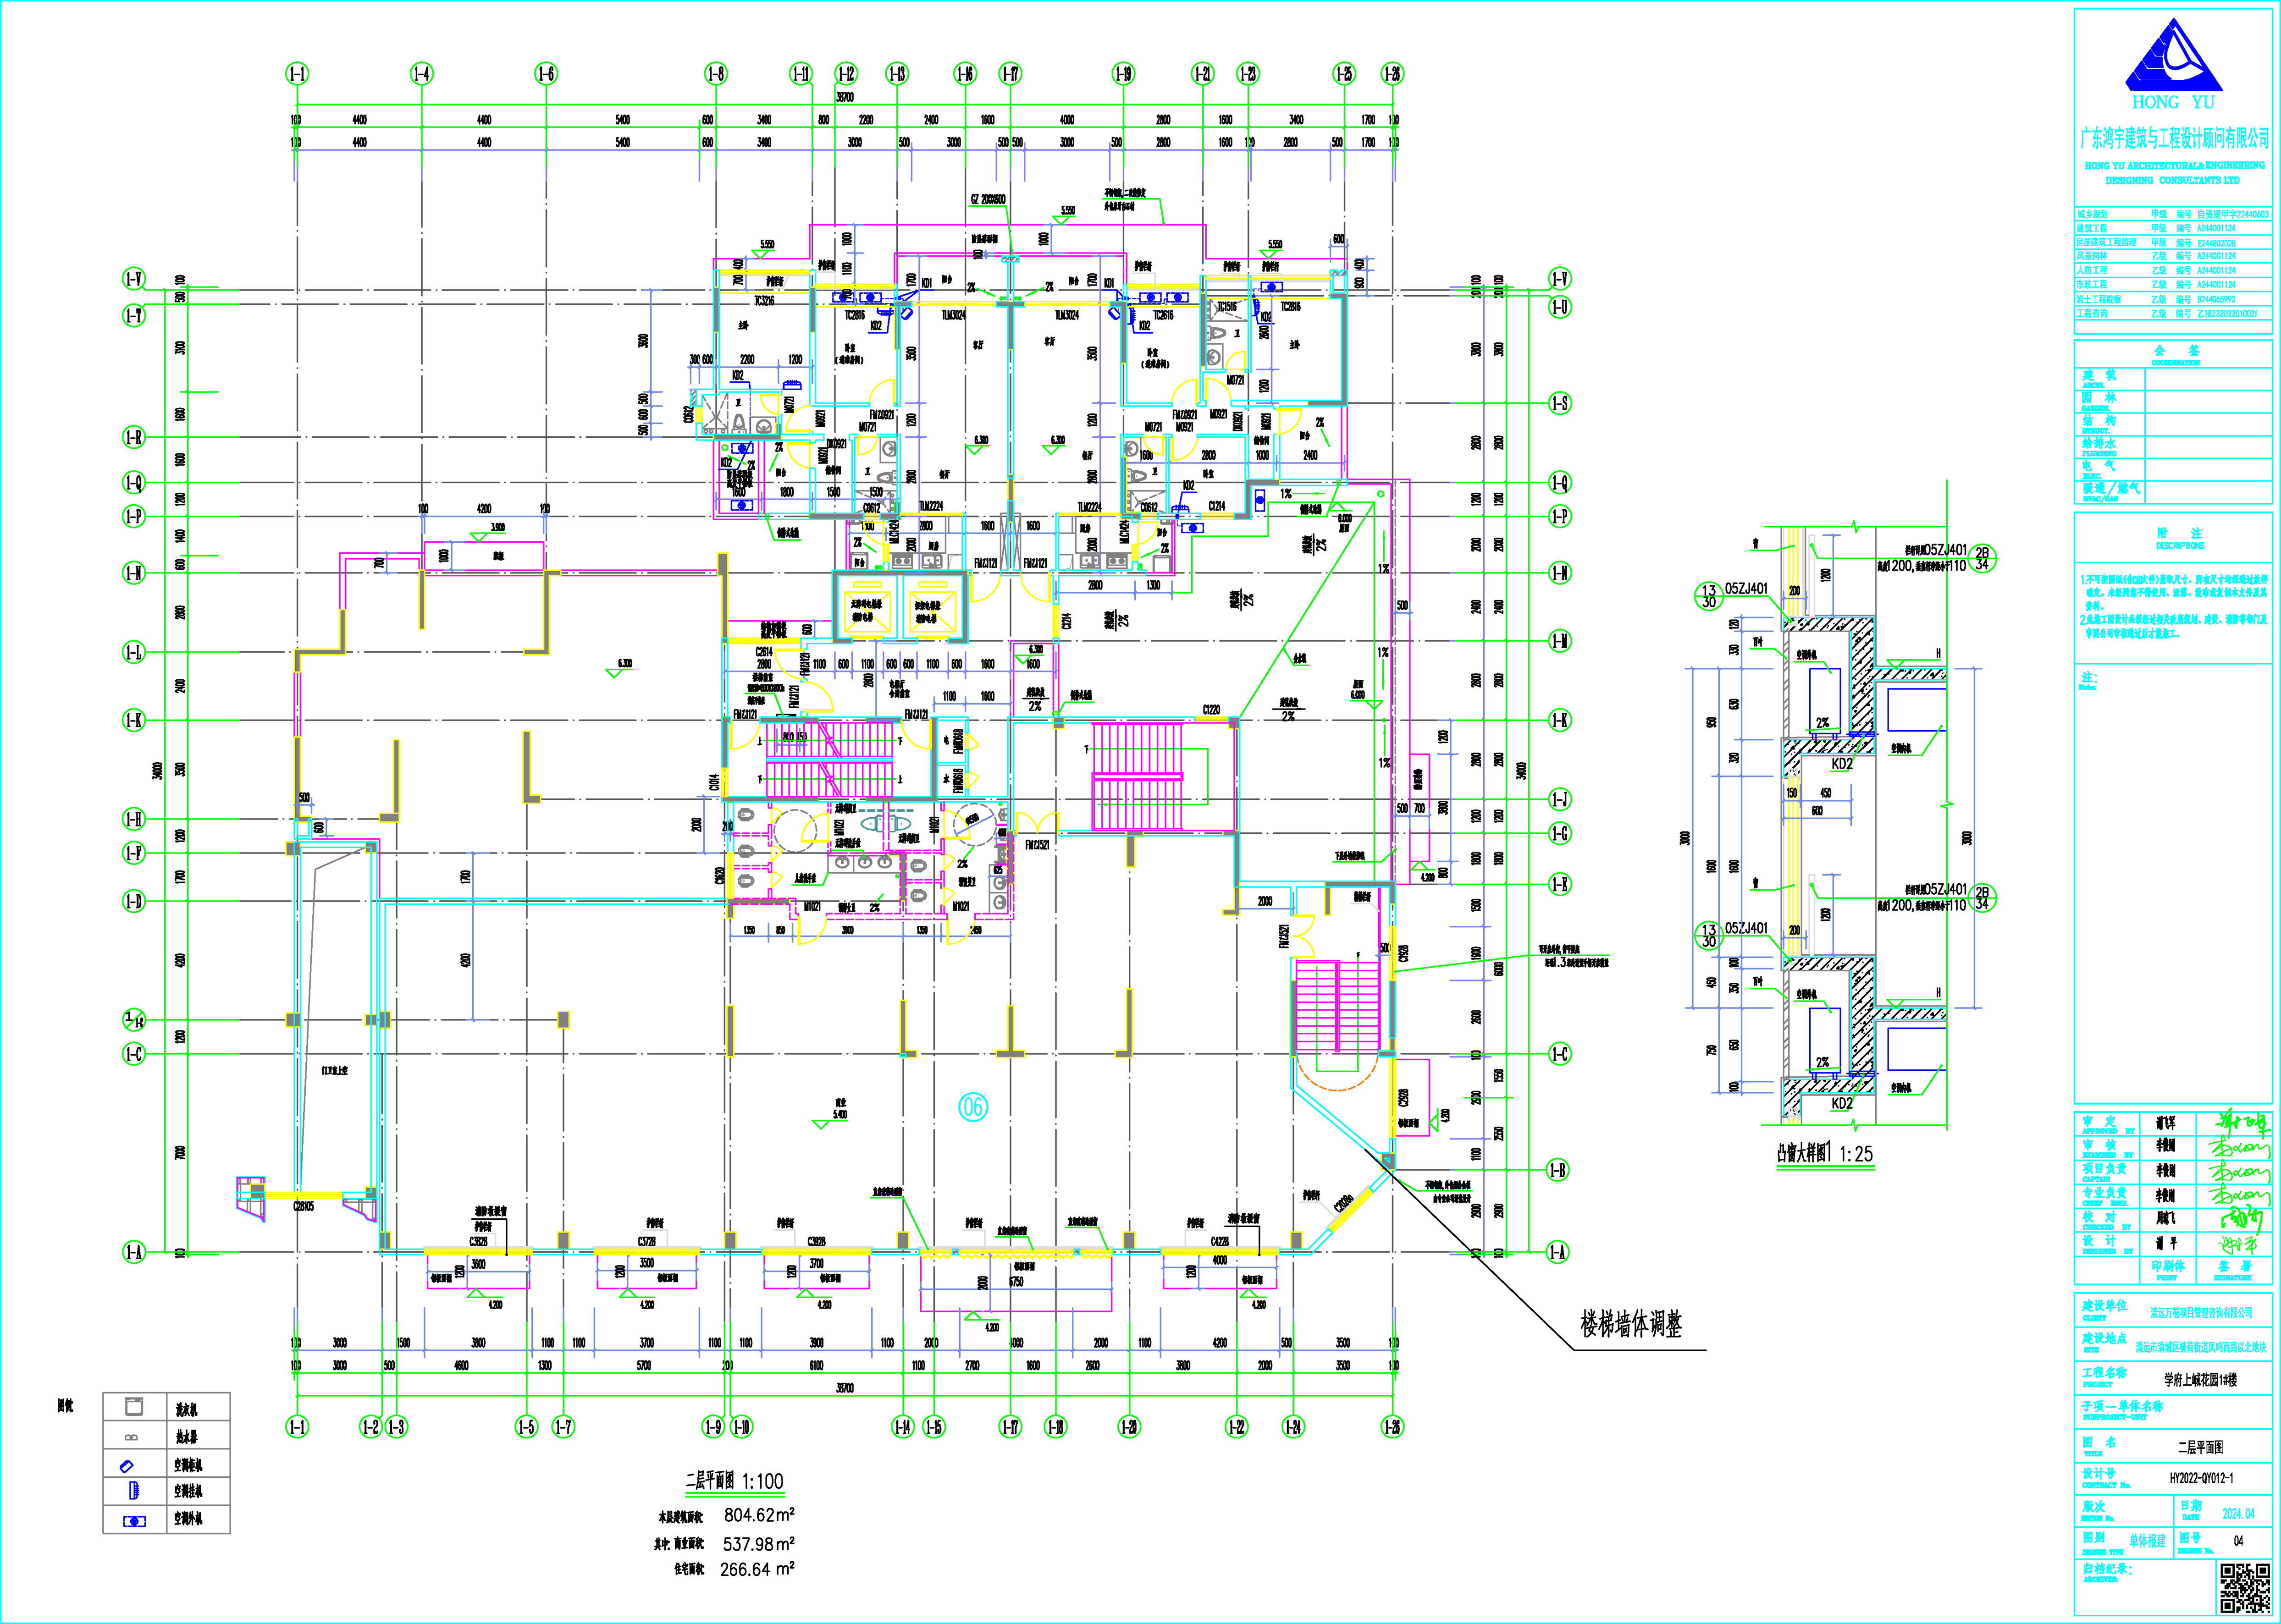Click grid bubble 1-1 at the top-left
The image size is (2281, 1624).
point(297,73)
